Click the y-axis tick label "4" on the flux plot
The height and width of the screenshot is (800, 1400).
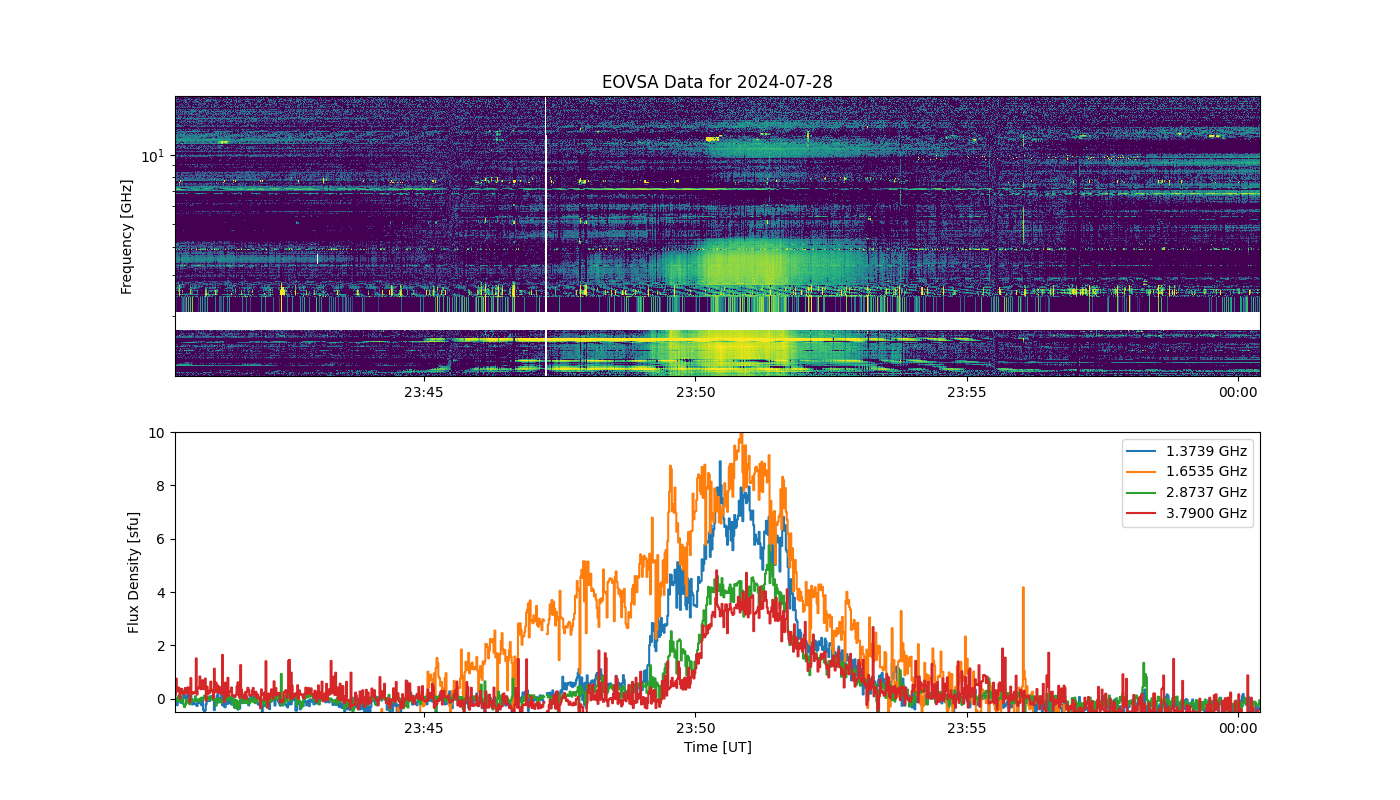click(161, 593)
